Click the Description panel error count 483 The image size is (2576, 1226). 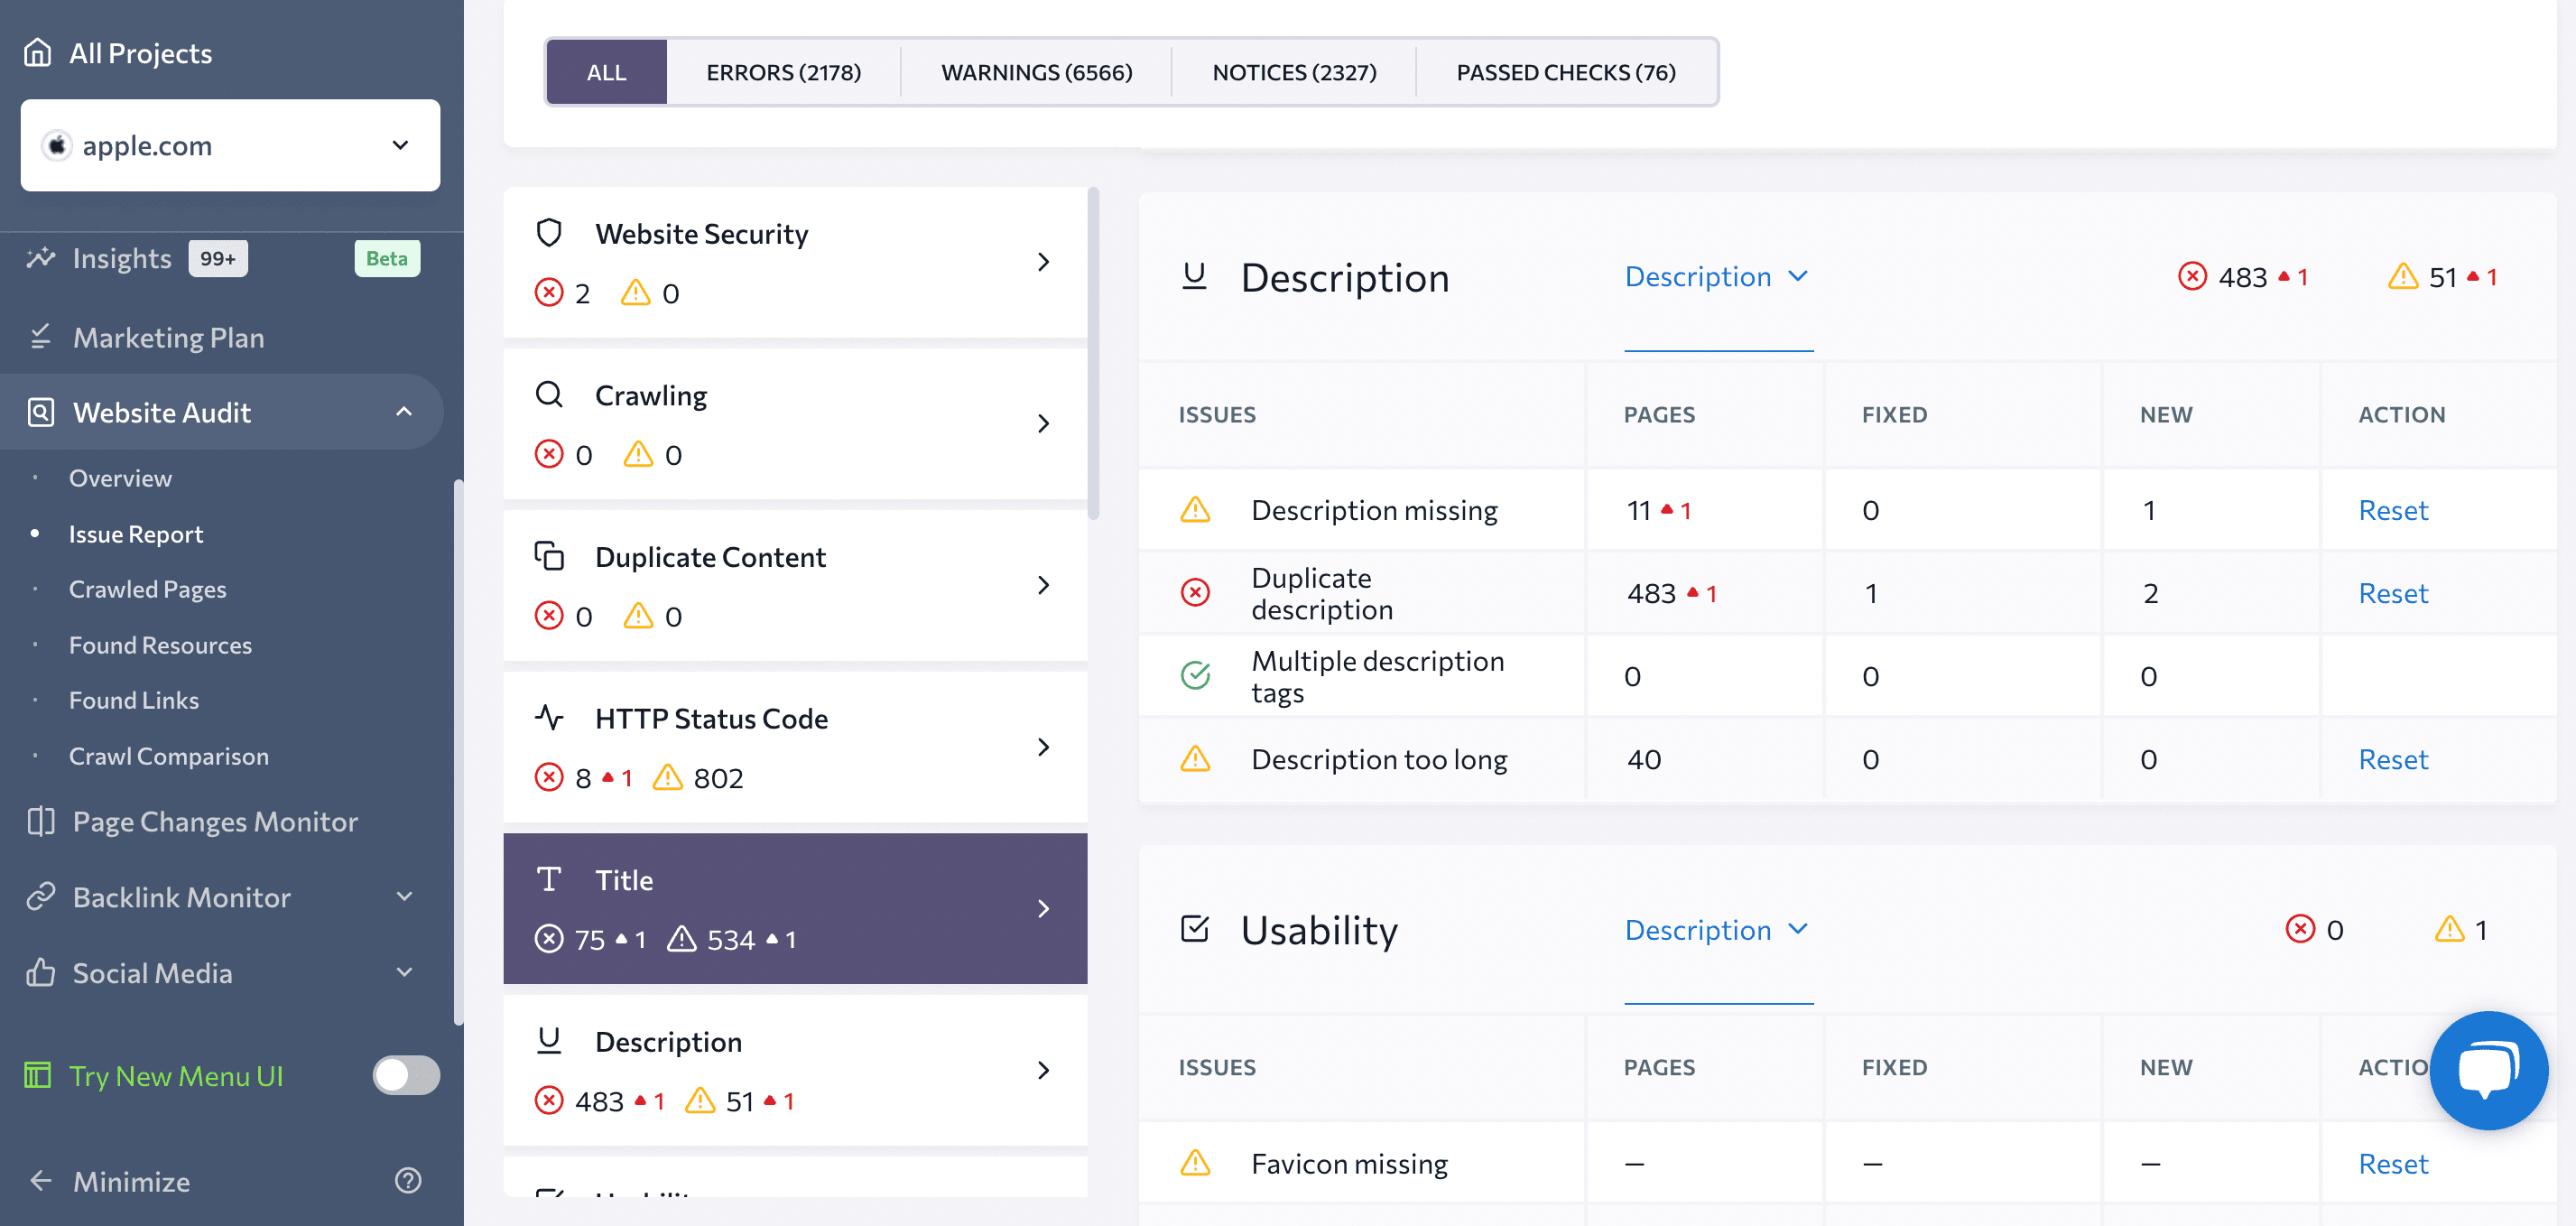2241,276
